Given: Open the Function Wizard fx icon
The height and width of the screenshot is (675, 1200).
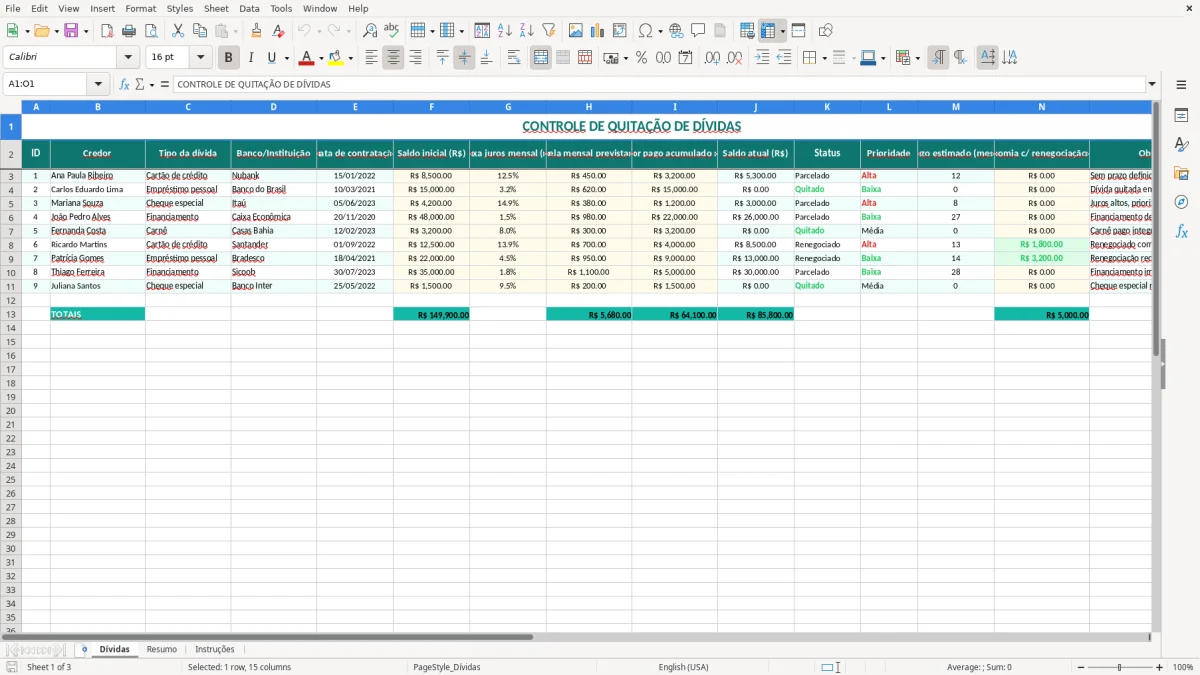Looking at the screenshot, I should (124, 84).
